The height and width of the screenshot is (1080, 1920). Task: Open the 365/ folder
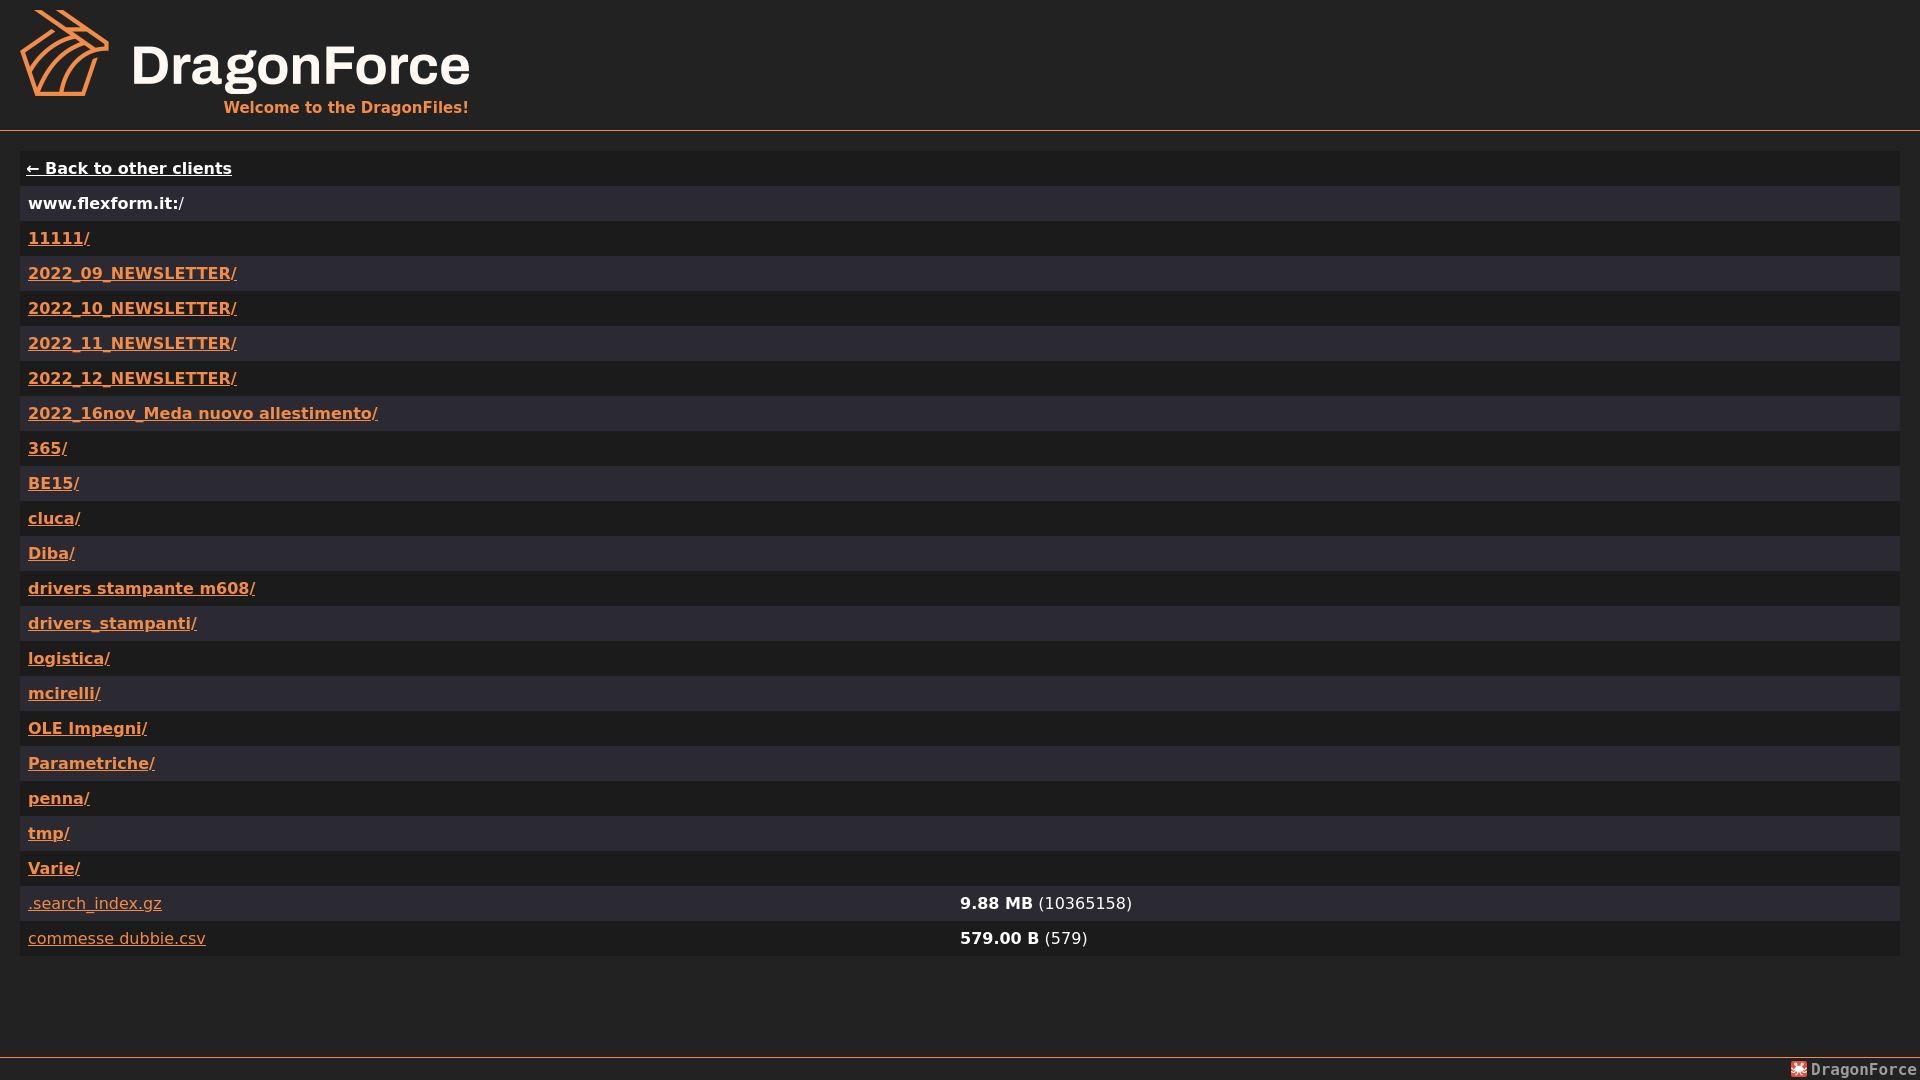tap(48, 448)
